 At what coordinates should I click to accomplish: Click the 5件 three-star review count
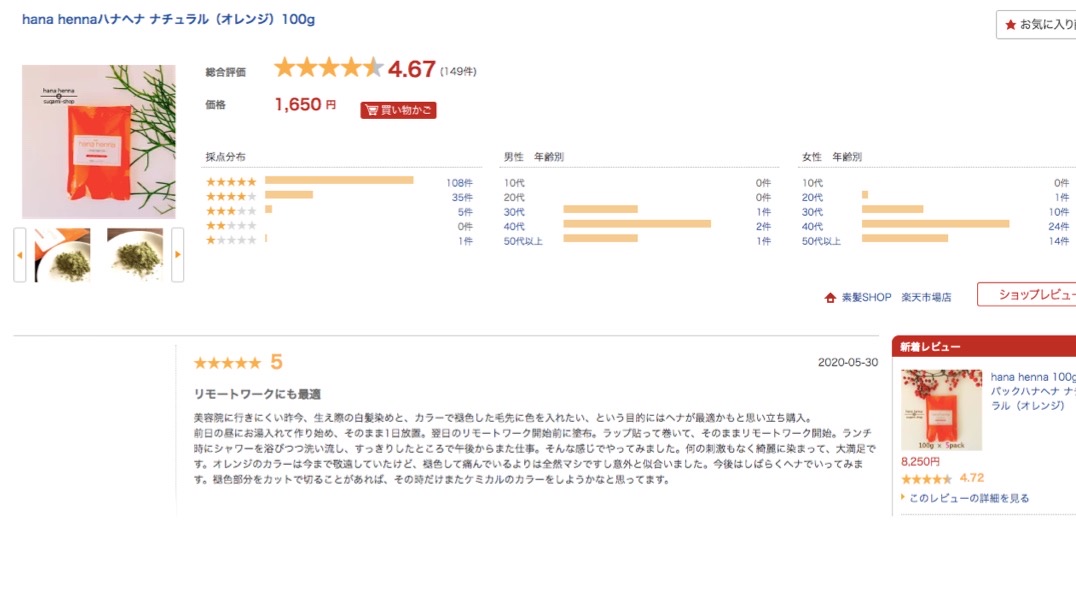pyautogui.click(x=465, y=212)
